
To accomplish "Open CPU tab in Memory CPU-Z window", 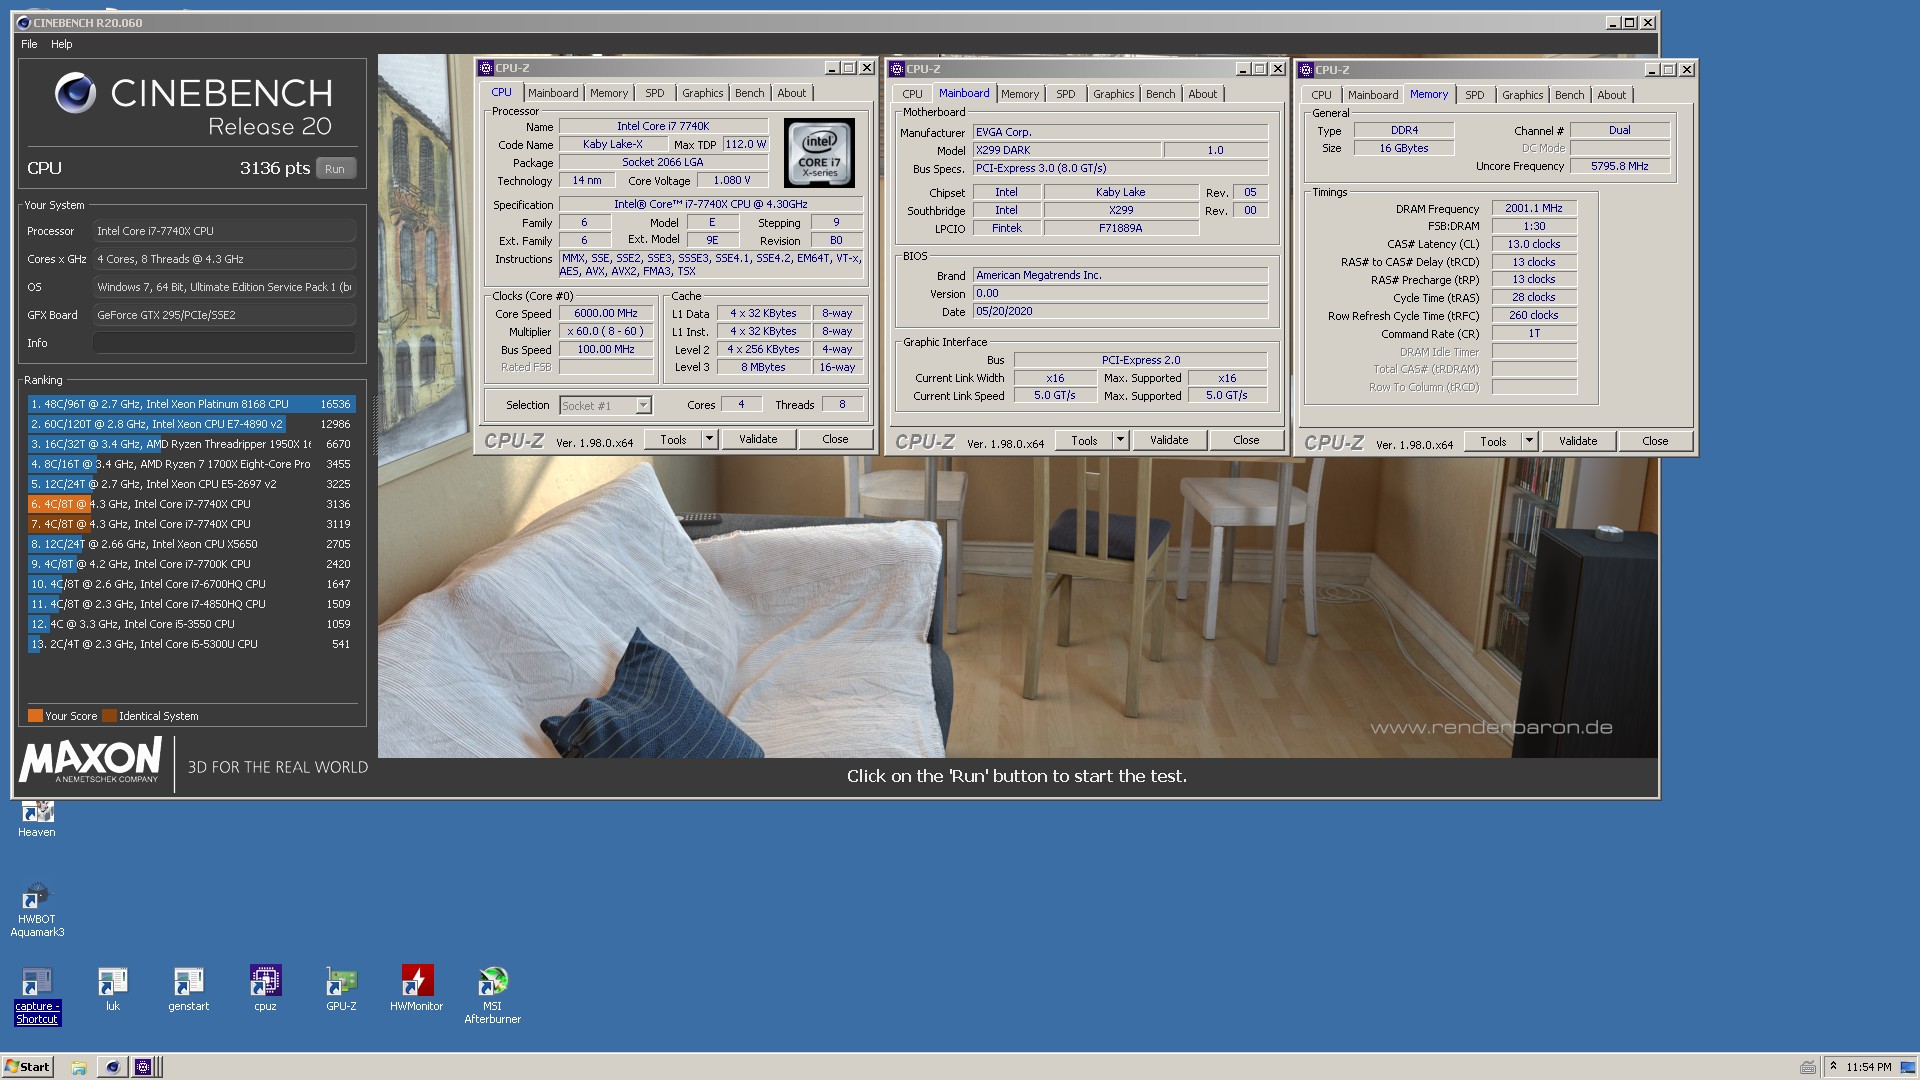I will click(x=1322, y=95).
